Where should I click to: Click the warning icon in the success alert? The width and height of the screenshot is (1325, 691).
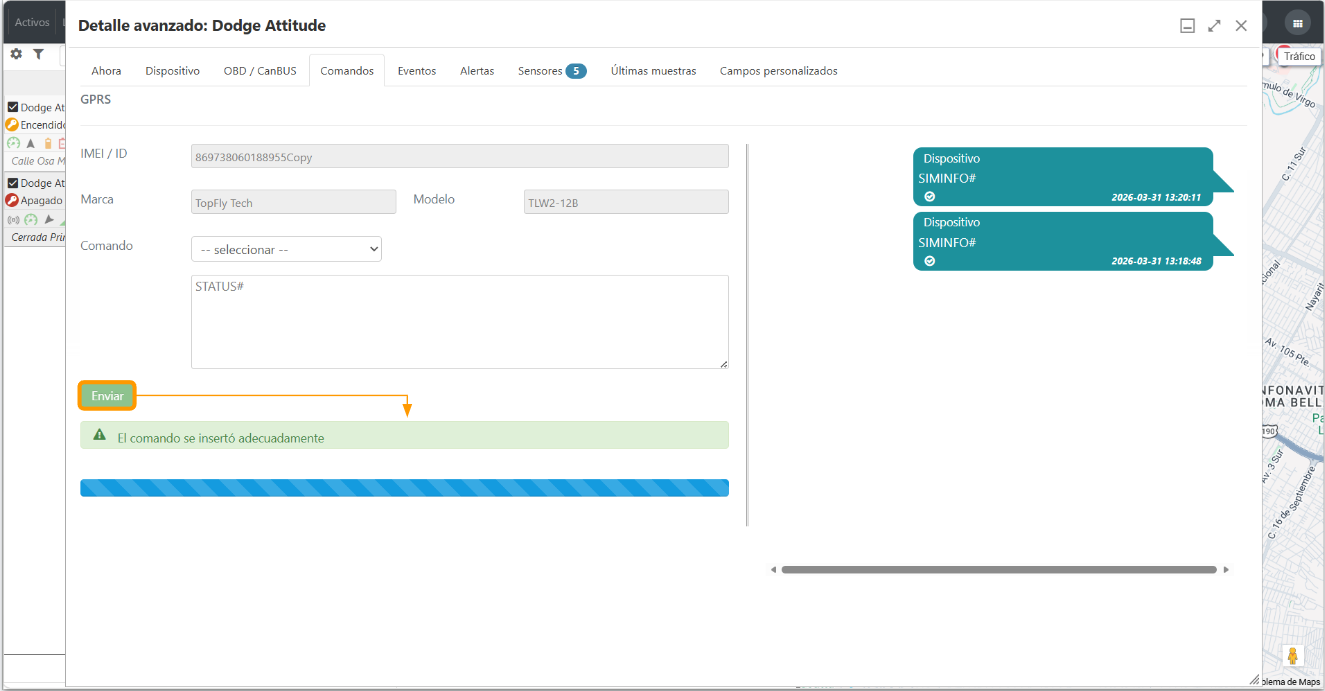[x=99, y=435]
